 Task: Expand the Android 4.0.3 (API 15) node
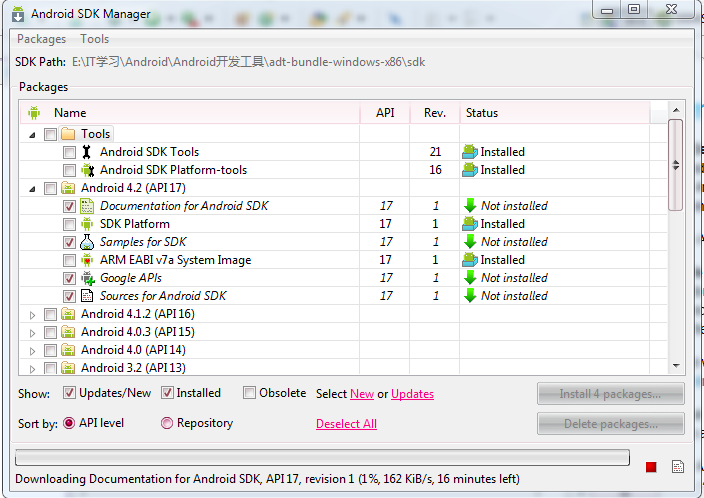click(32, 333)
